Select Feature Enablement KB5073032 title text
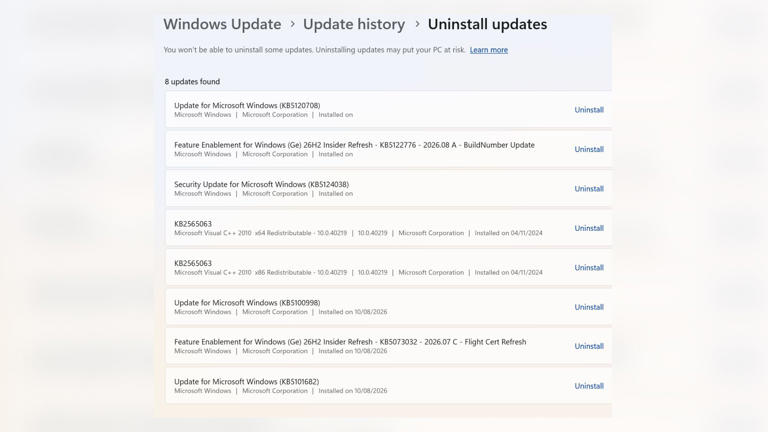Screen dimensions: 768x432 pyautogui.click(x=350, y=342)
